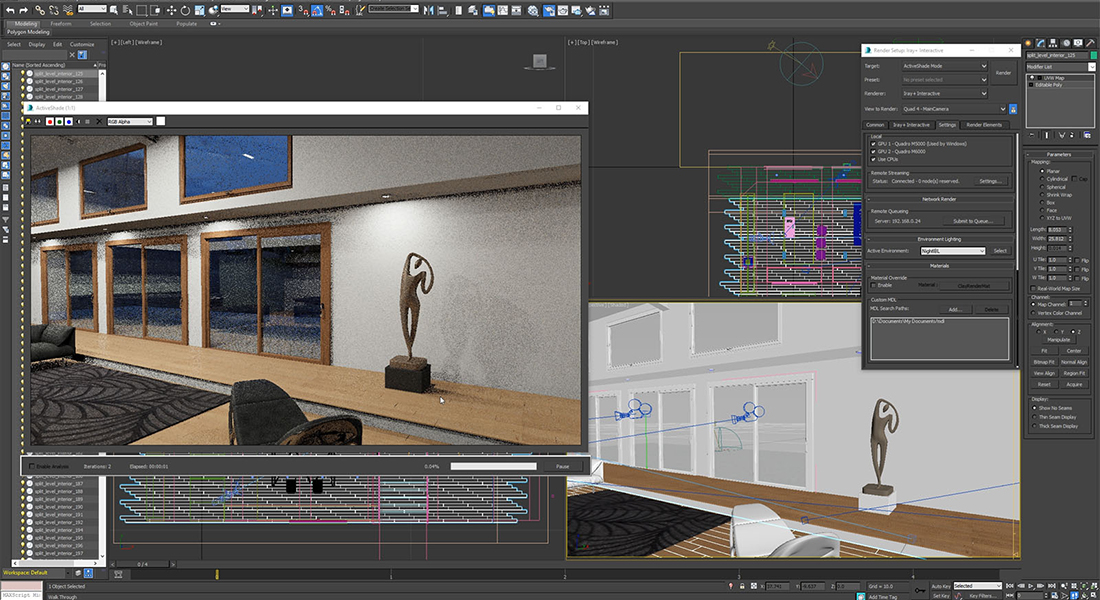The height and width of the screenshot is (600, 1100).
Task: Enable the Material Override checkbox
Action: pos(873,285)
